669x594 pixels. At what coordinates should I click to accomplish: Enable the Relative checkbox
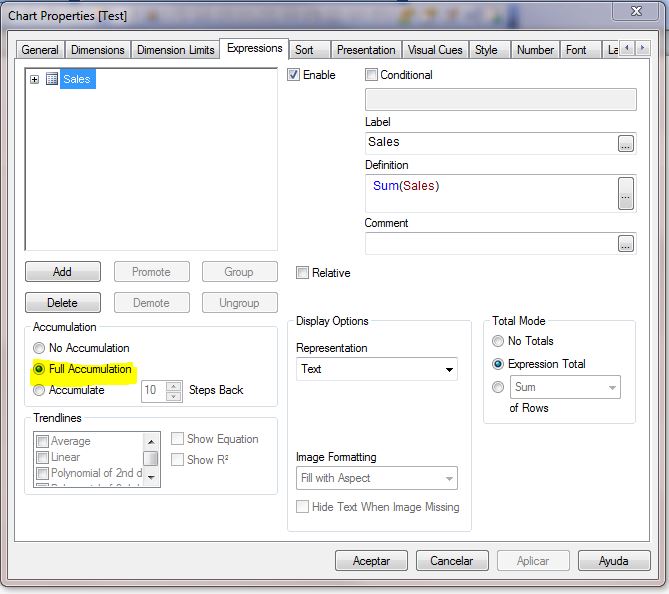(302, 273)
